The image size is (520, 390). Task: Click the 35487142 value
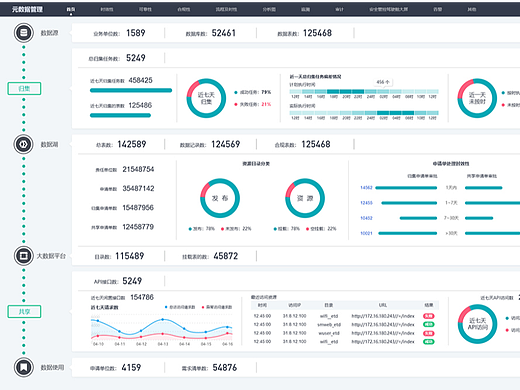(x=138, y=189)
